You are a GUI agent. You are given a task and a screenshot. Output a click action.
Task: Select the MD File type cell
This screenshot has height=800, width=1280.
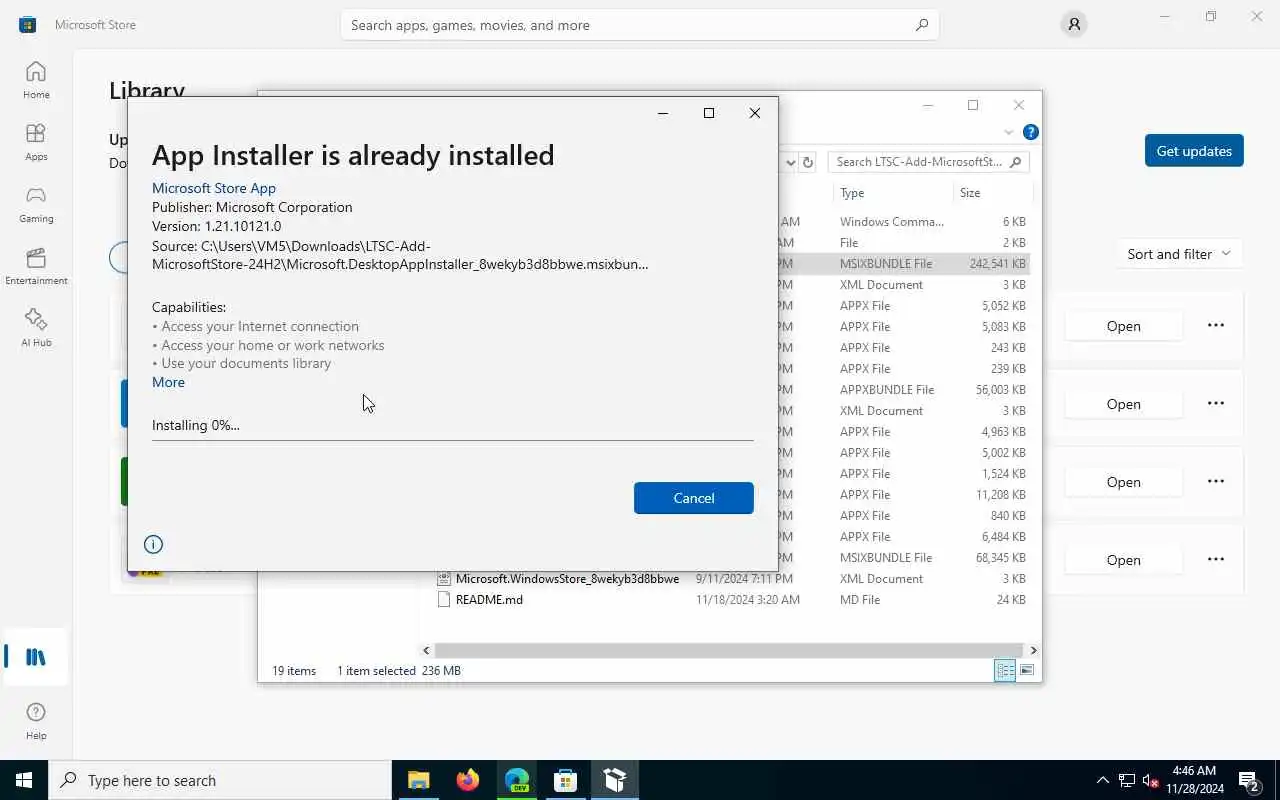860,600
